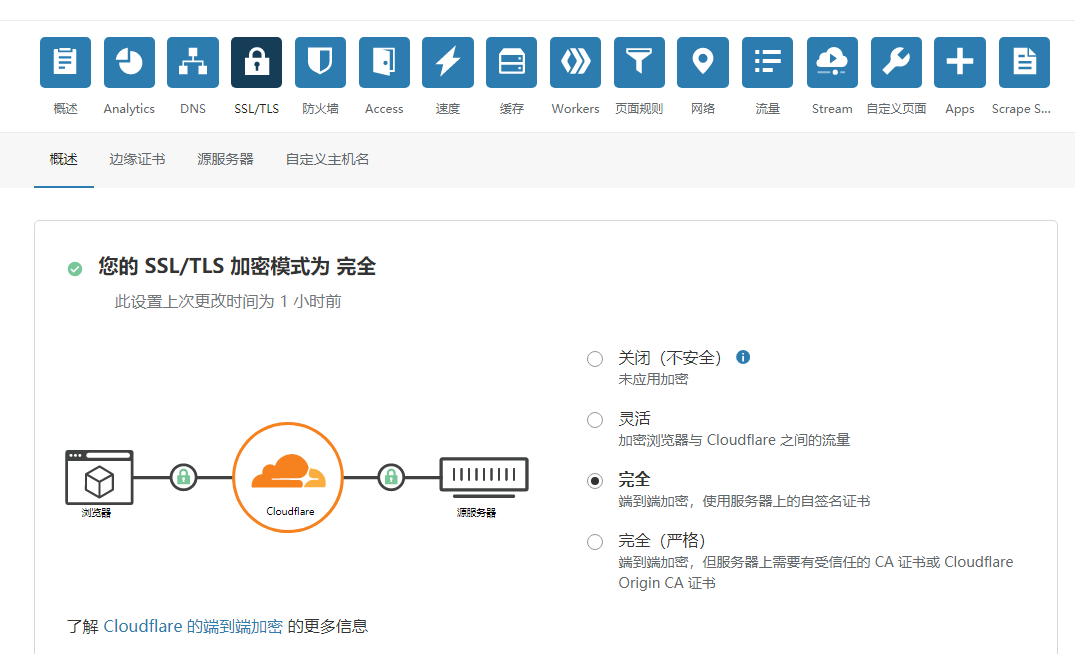1075x654 pixels.
Task: Open the 防火墙 firewall shield icon
Action: click(x=320, y=62)
